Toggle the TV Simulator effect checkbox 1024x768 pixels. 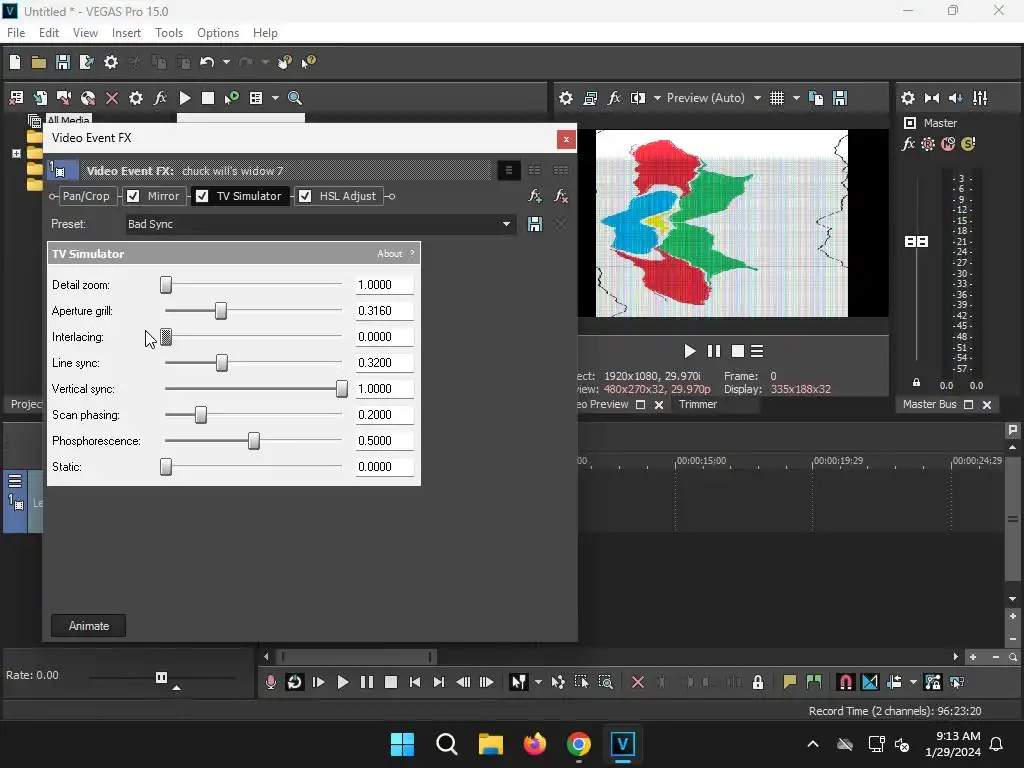[202, 196]
